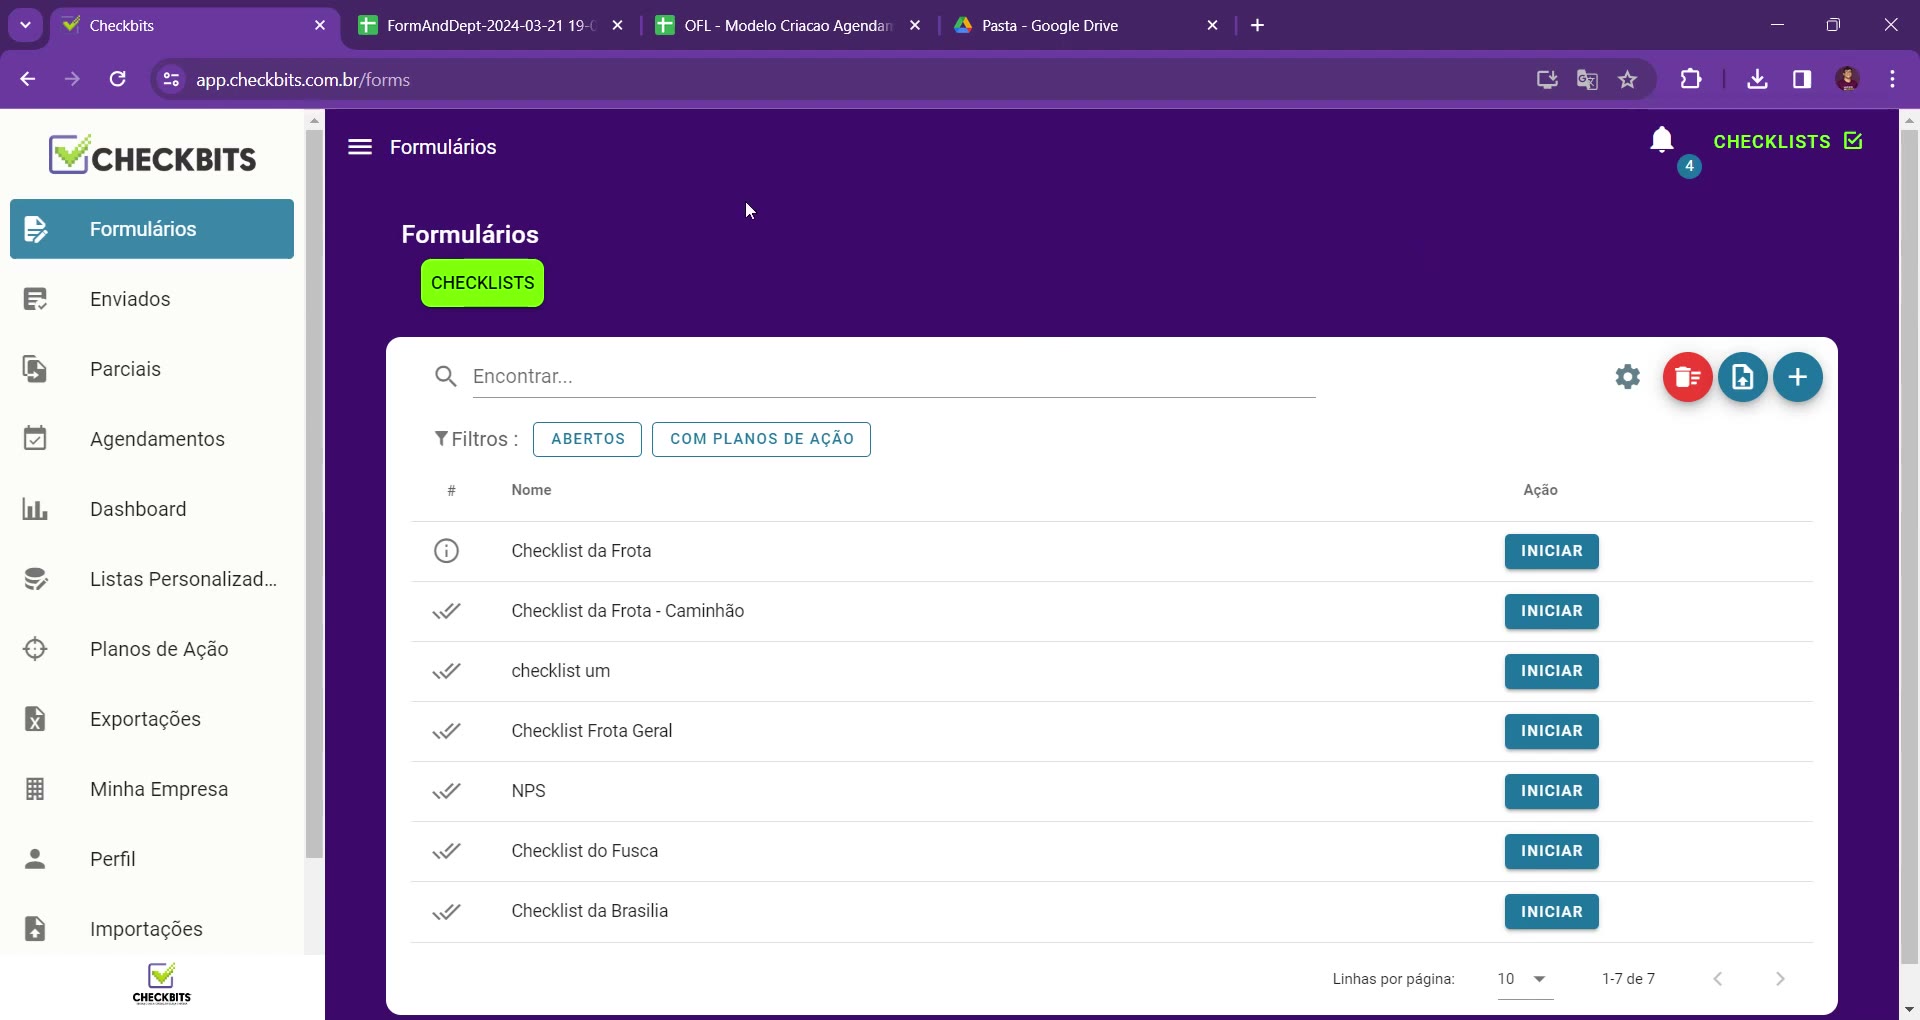Click double-check icon for NPS row
1920x1020 pixels.
[446, 791]
